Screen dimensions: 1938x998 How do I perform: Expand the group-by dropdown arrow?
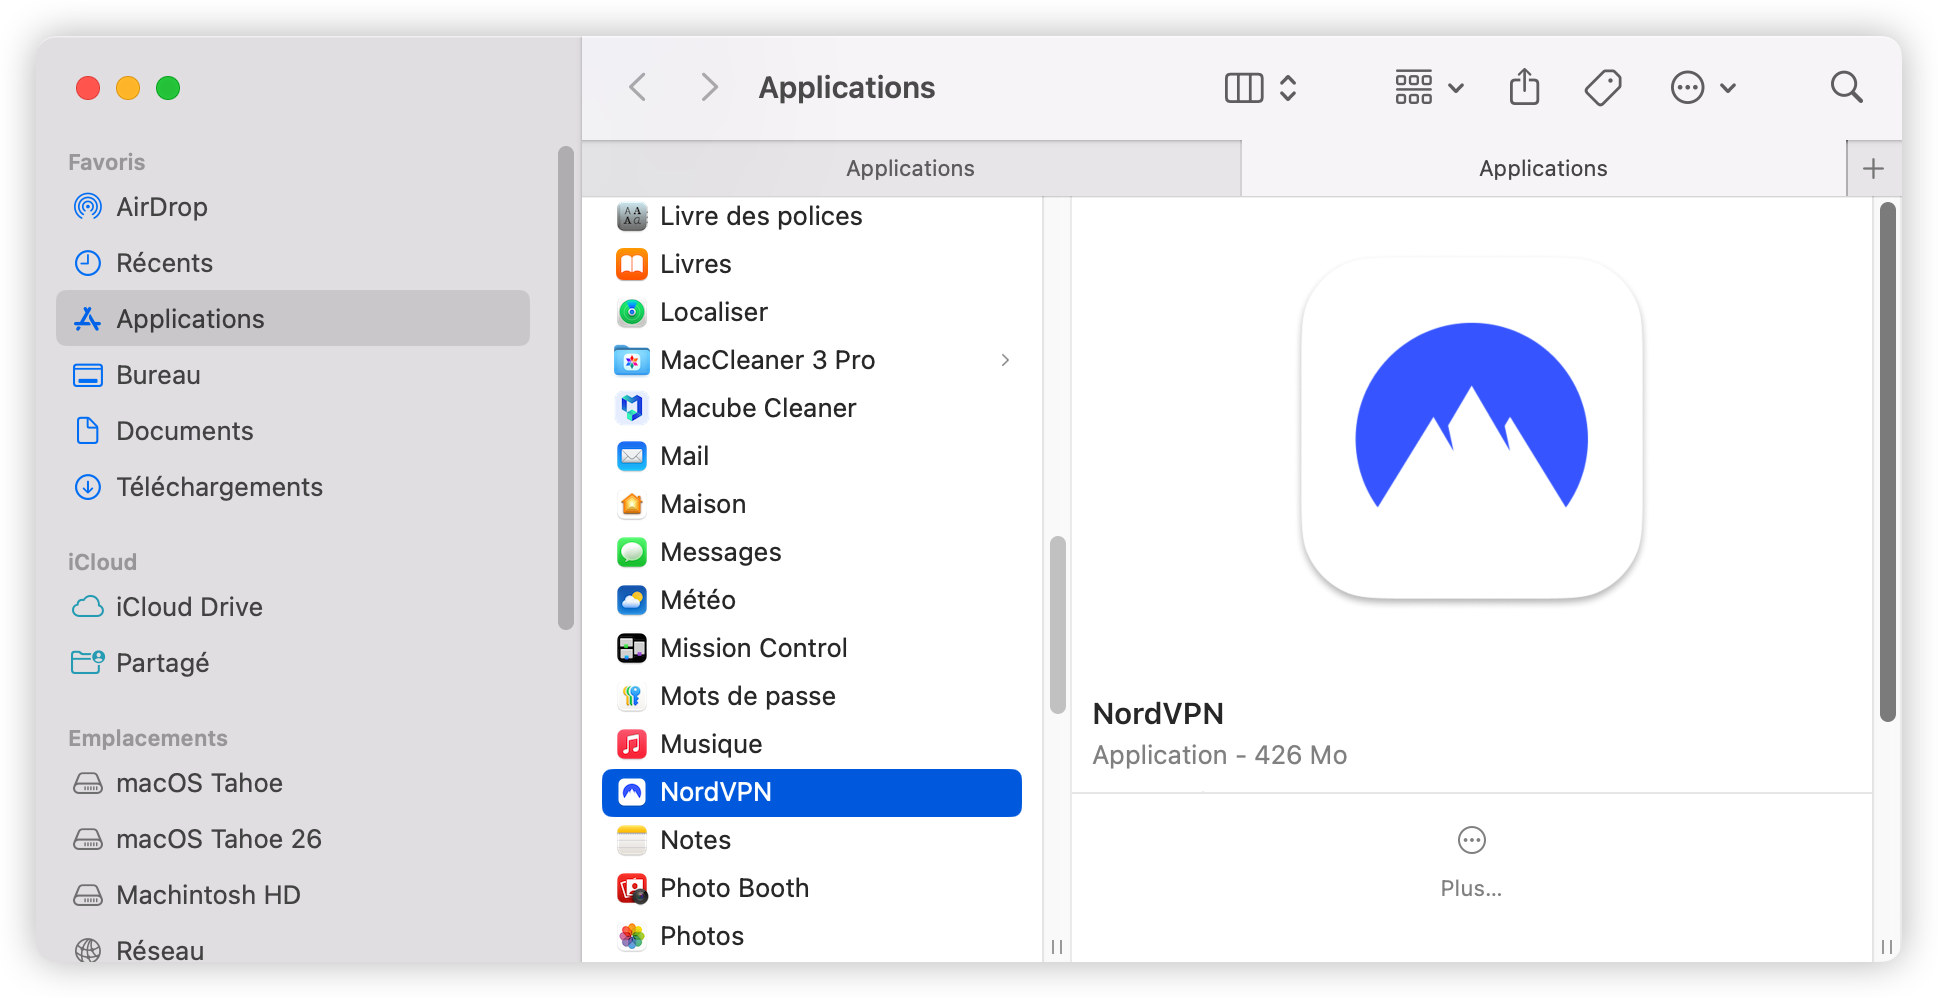pyautogui.click(x=1456, y=88)
